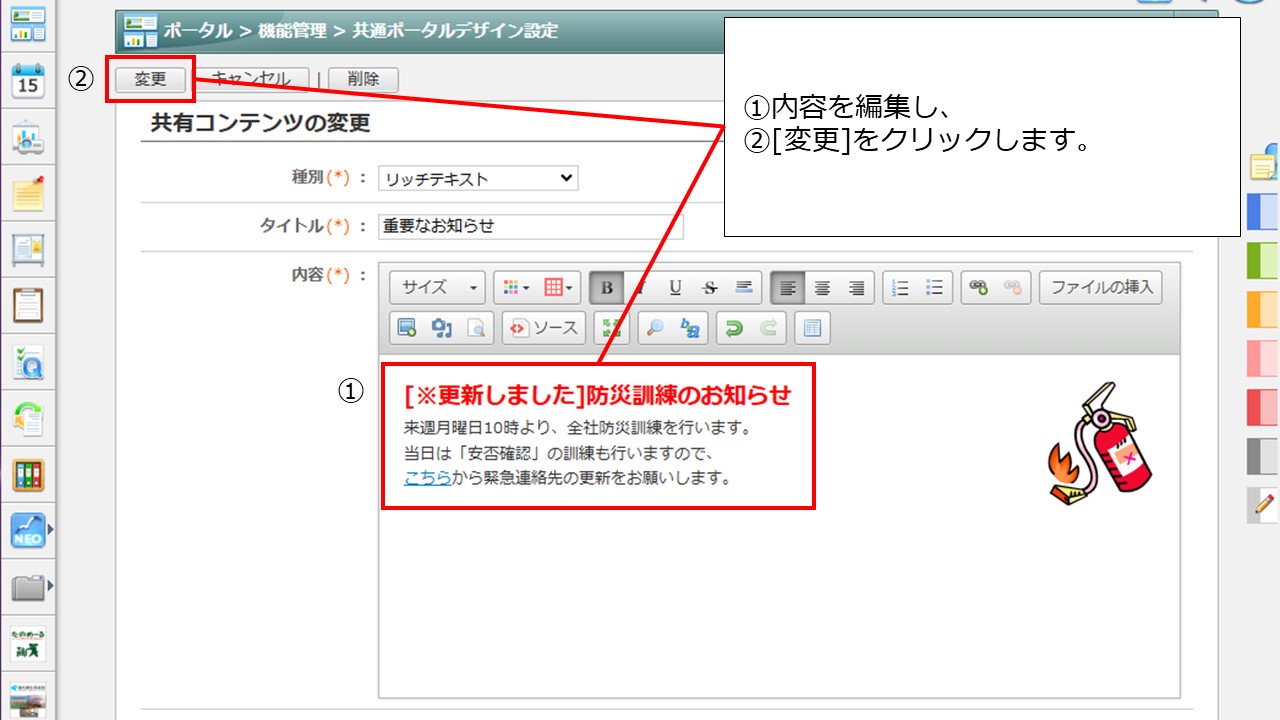Click the insert link icon
The height and width of the screenshot is (720, 1280).
coord(978,288)
